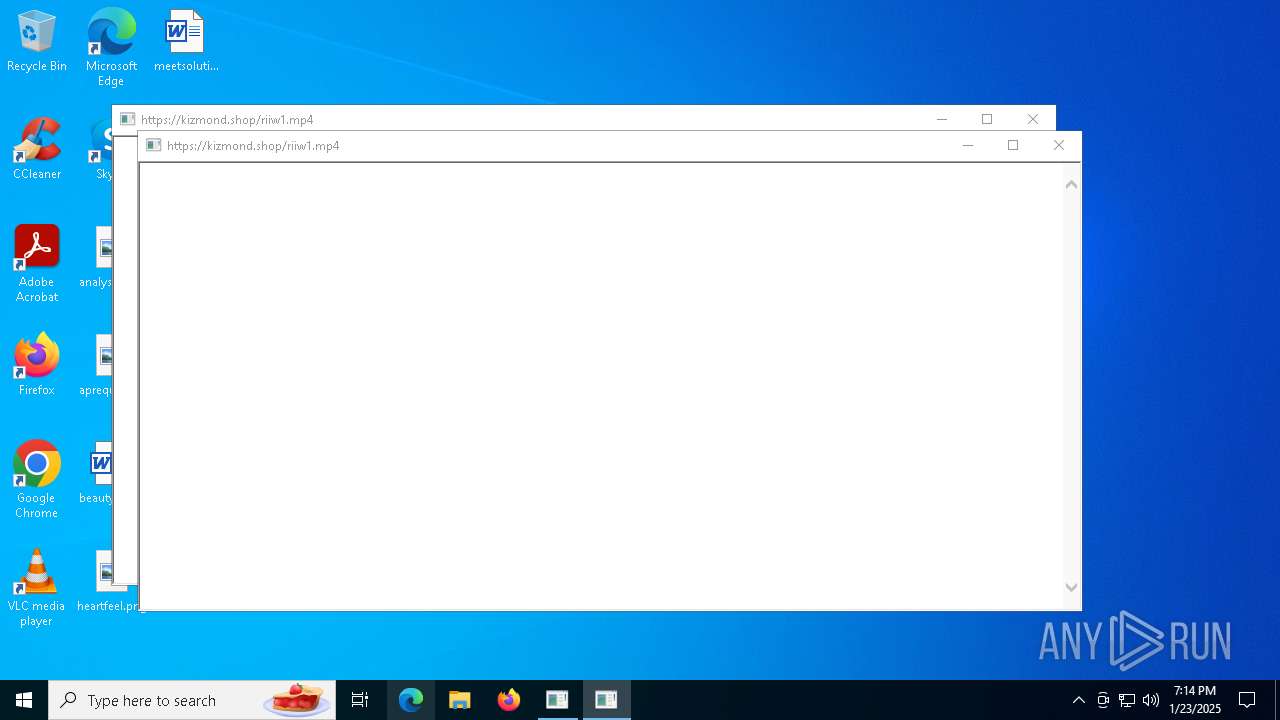Click the strawberry cake search highlight icon
1280x720 pixels.
297,699
